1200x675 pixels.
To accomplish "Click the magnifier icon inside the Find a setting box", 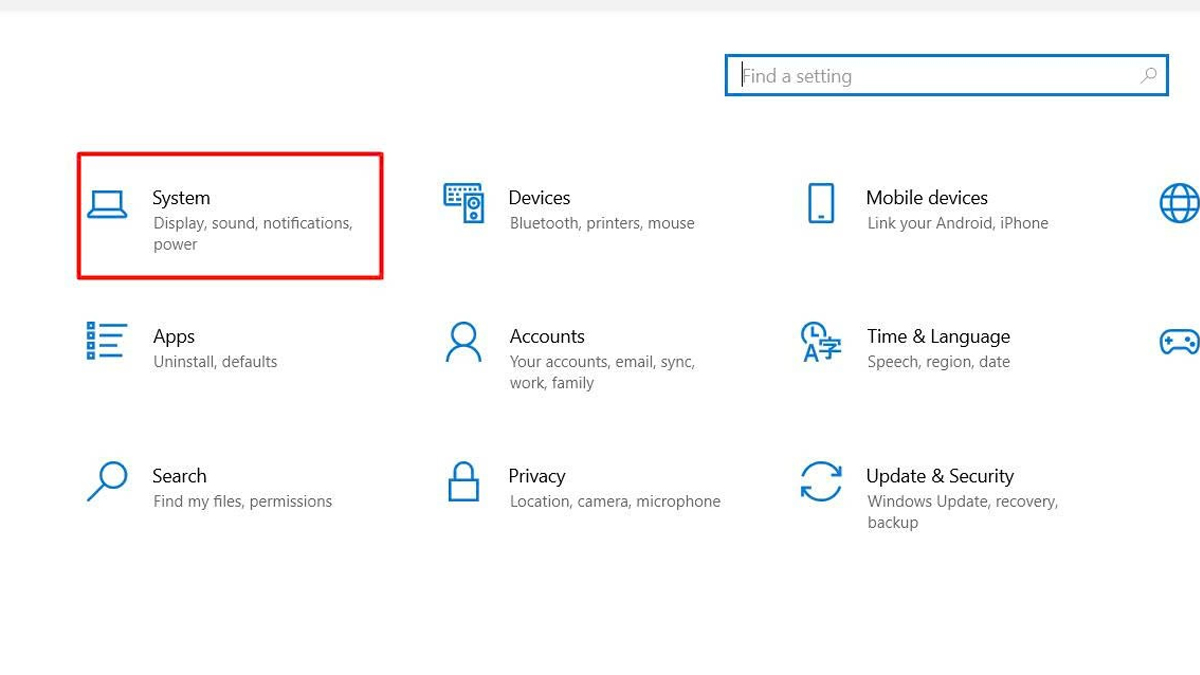I will (1149, 75).
